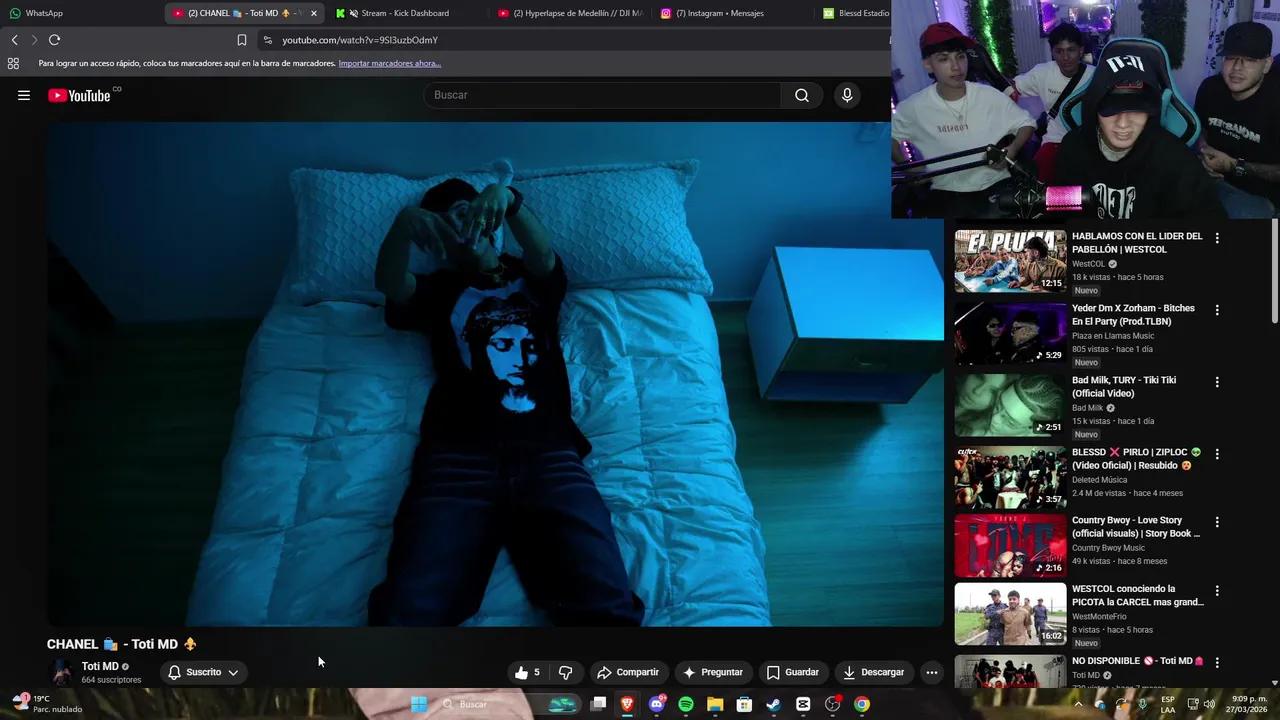
Task: Save video with 'Guardar' button
Action: [x=793, y=672]
